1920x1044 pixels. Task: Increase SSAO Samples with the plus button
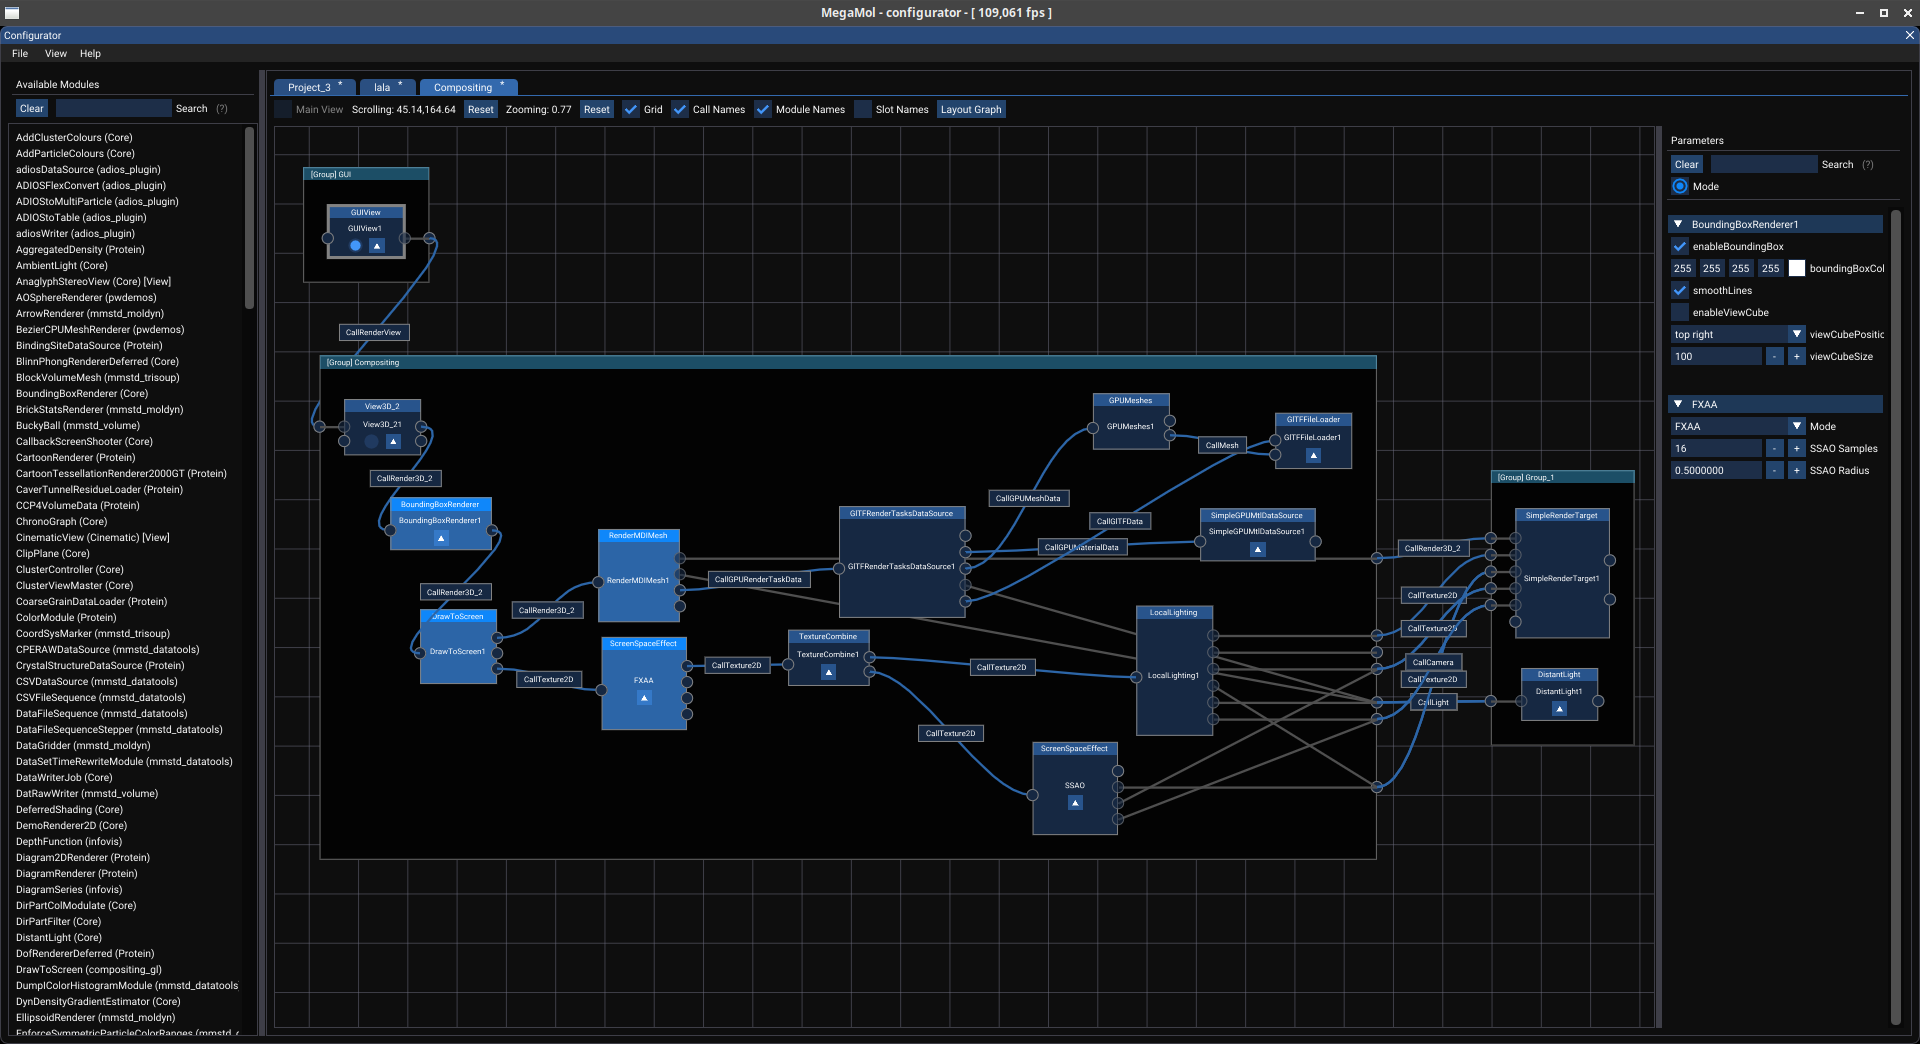pos(1797,449)
